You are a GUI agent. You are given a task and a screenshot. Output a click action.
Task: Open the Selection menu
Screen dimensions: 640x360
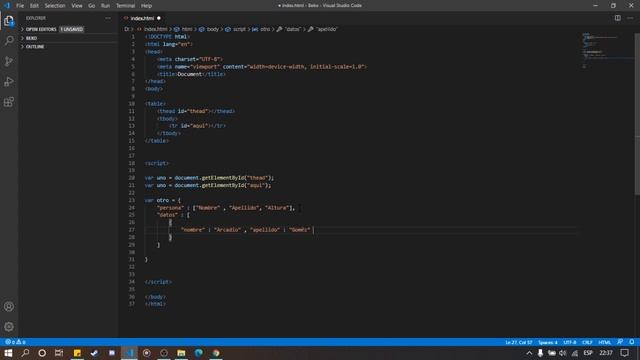coord(55,6)
